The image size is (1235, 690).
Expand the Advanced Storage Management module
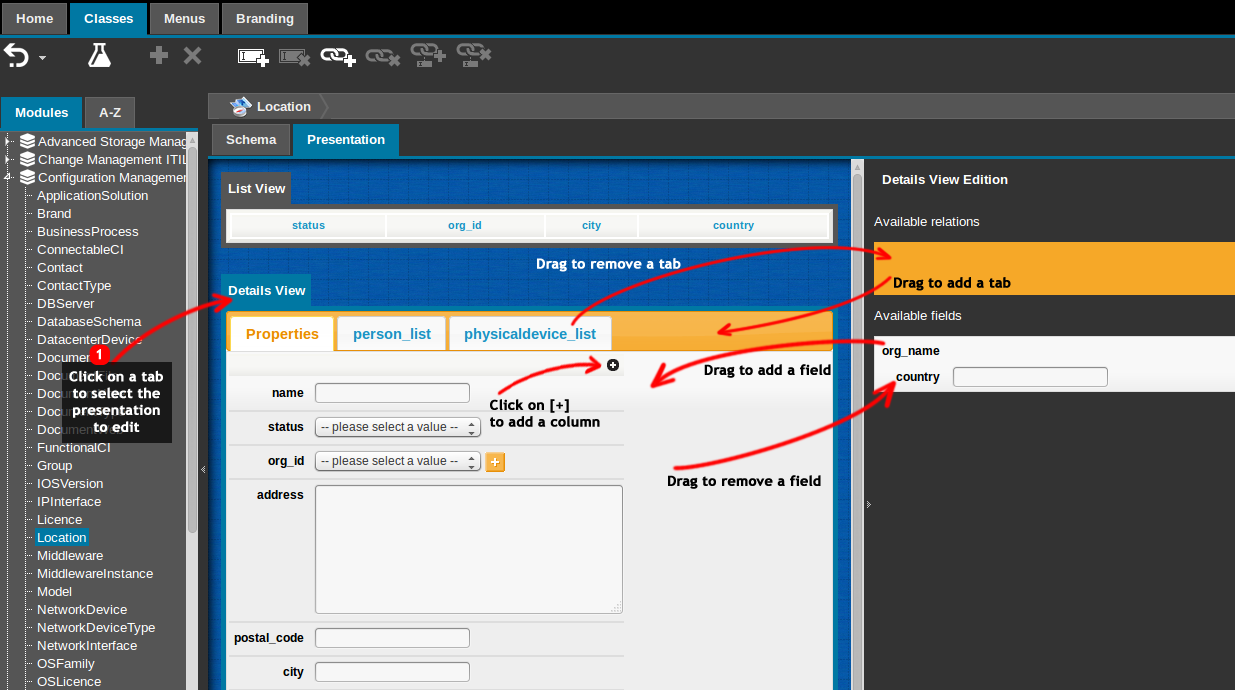pos(8,141)
